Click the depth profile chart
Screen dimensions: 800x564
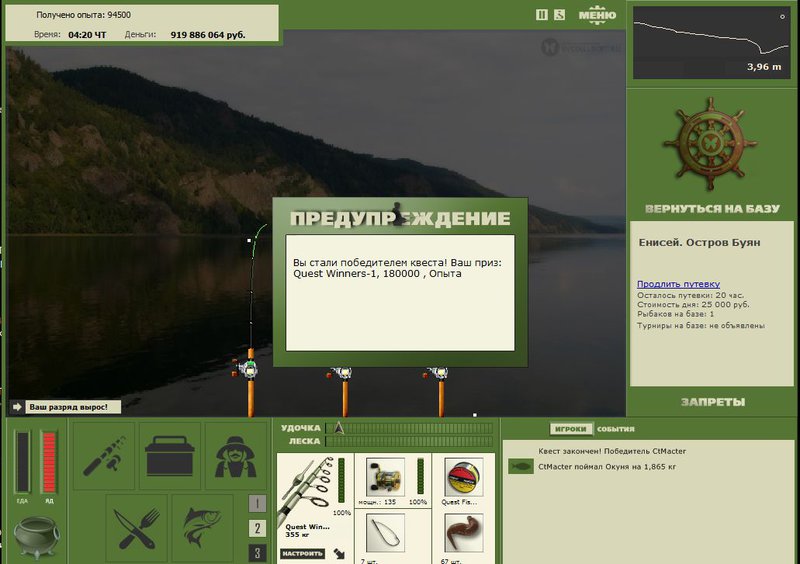click(711, 42)
